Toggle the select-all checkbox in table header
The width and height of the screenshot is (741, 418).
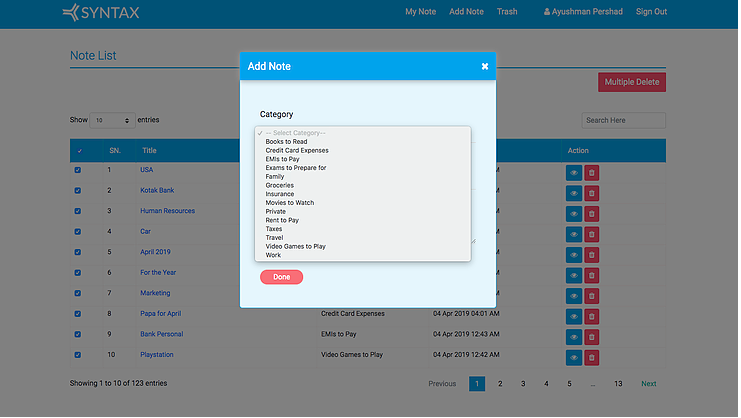(79, 151)
